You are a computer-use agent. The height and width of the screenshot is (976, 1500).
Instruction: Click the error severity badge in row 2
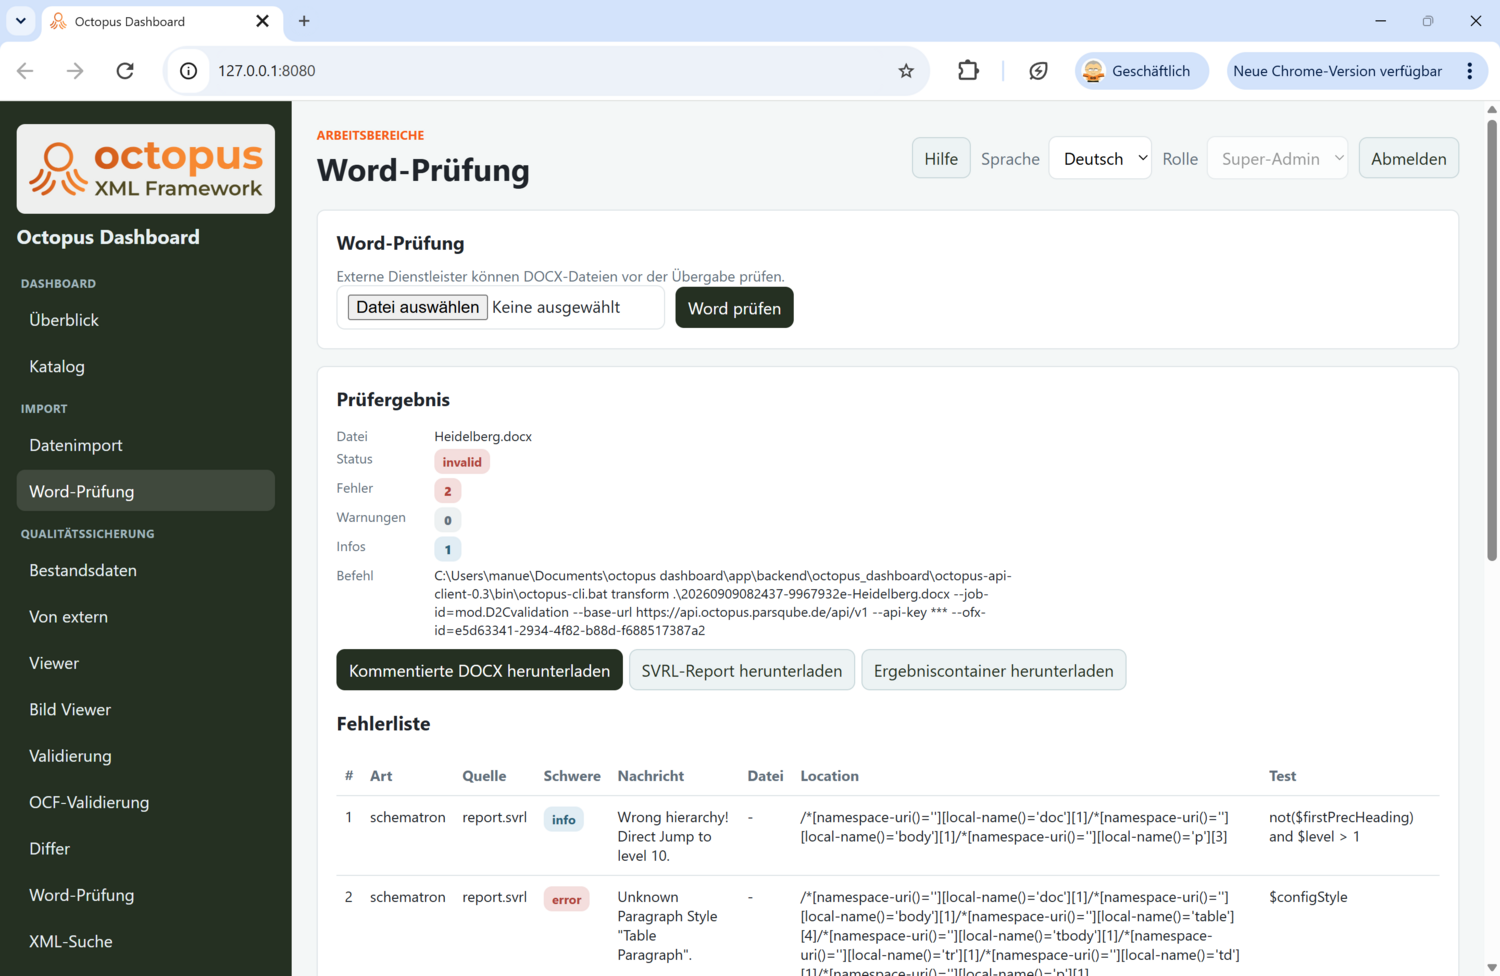point(566,899)
